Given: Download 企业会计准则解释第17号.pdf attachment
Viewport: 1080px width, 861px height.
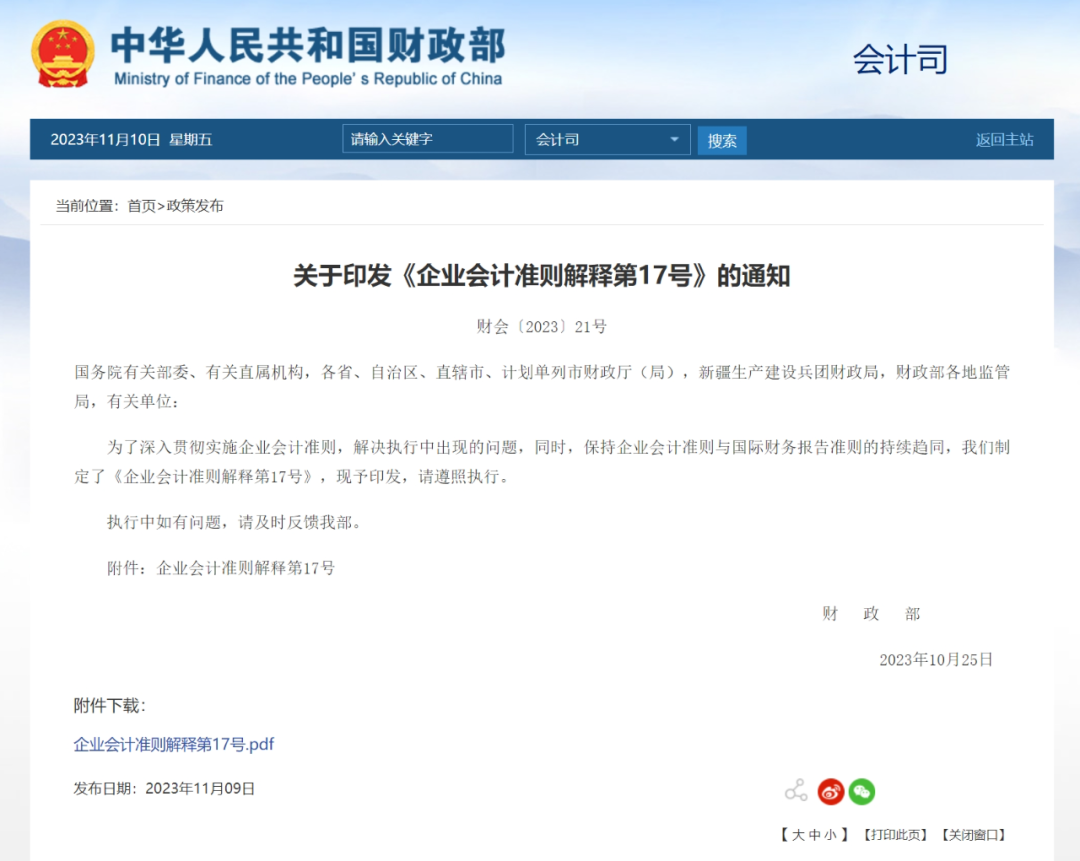Looking at the screenshot, I should (174, 744).
